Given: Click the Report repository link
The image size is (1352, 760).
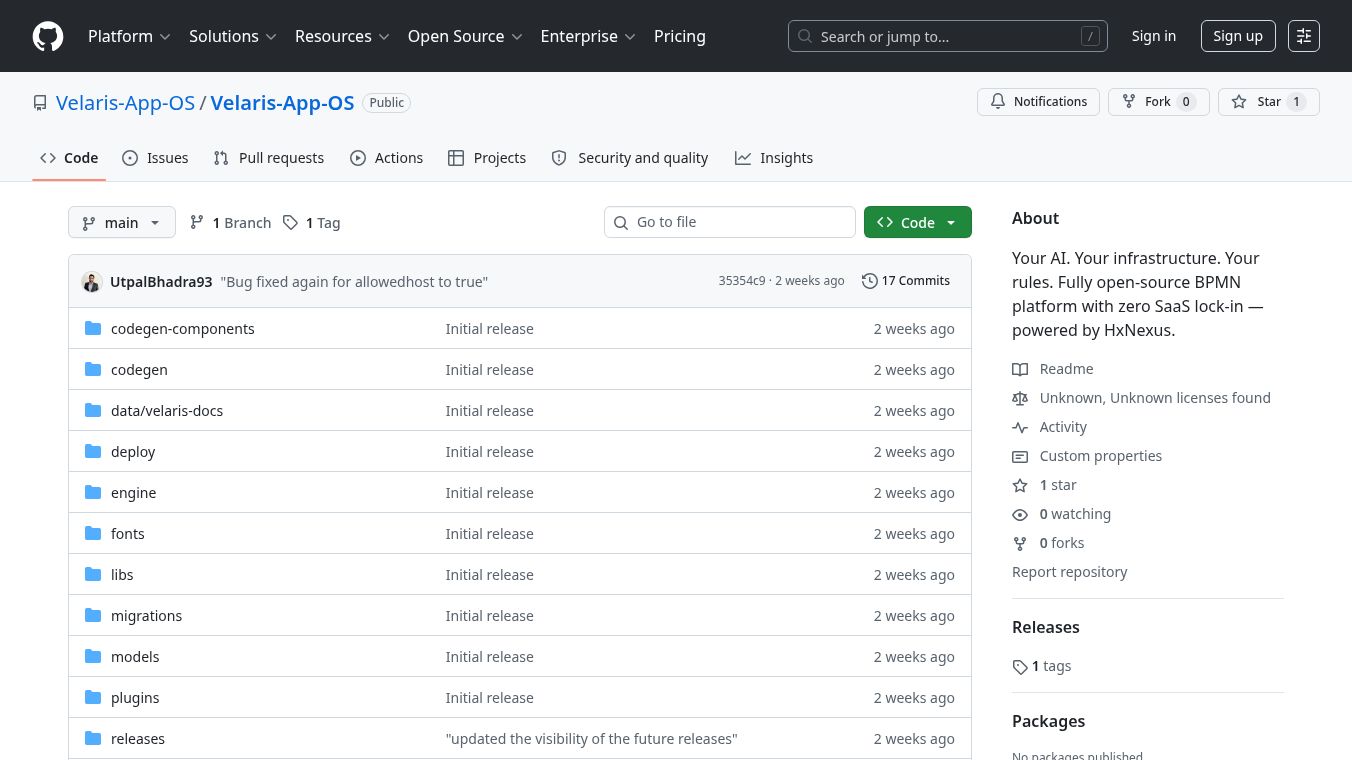Looking at the screenshot, I should pyautogui.click(x=1069, y=572).
